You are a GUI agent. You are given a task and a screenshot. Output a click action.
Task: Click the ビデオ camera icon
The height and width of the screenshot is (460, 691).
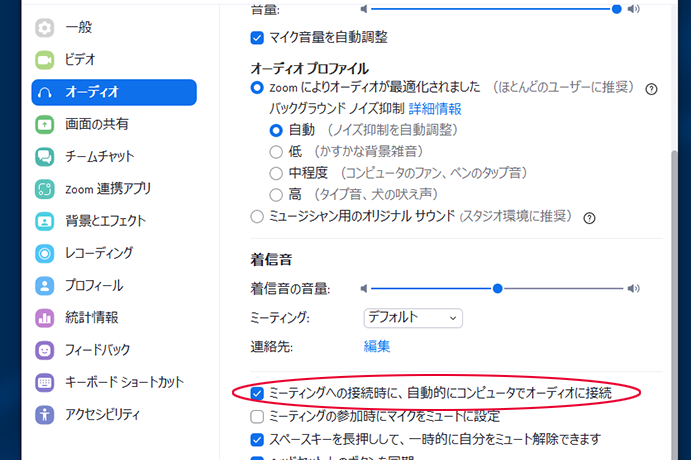(45, 60)
